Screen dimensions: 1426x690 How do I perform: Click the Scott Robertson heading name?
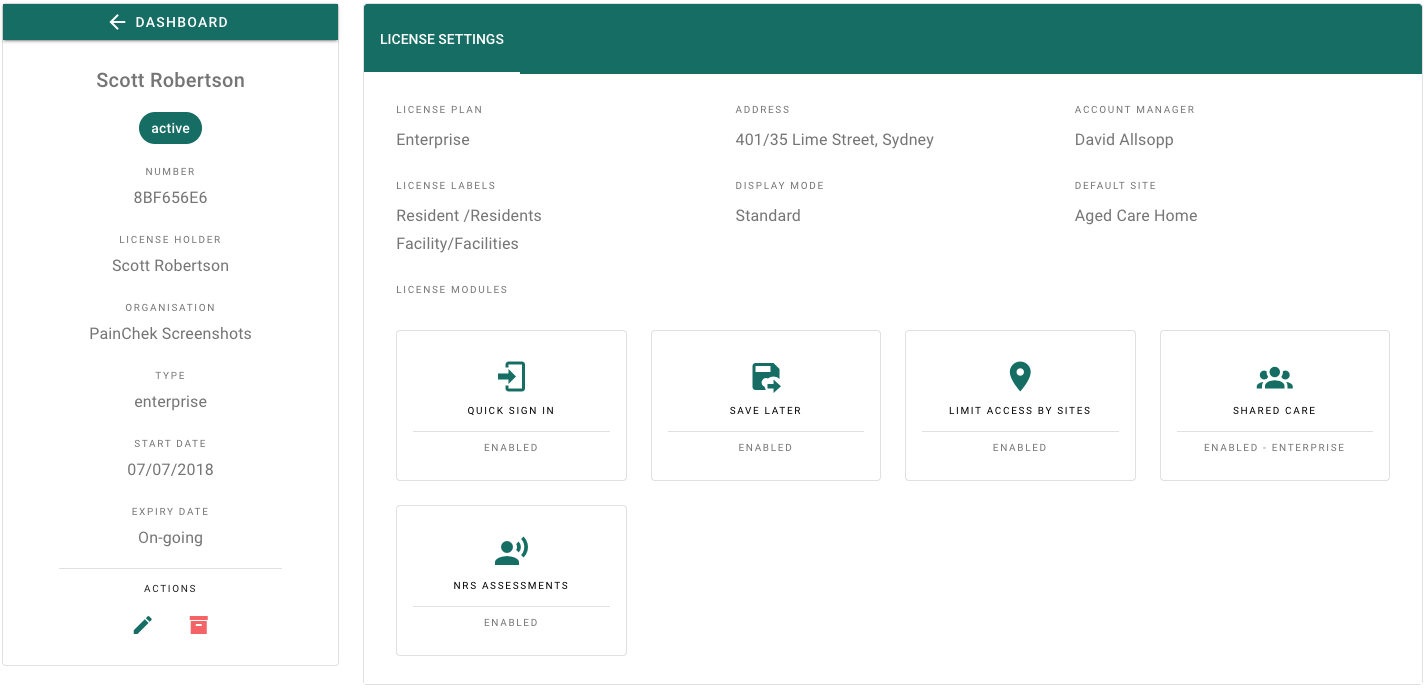coord(170,80)
